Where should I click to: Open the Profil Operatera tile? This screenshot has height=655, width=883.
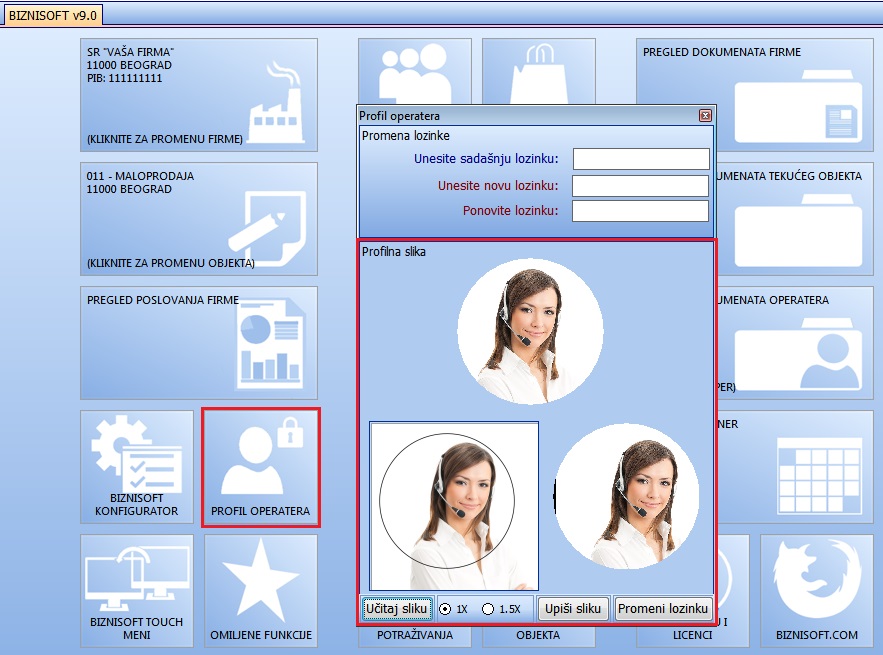click(261, 467)
